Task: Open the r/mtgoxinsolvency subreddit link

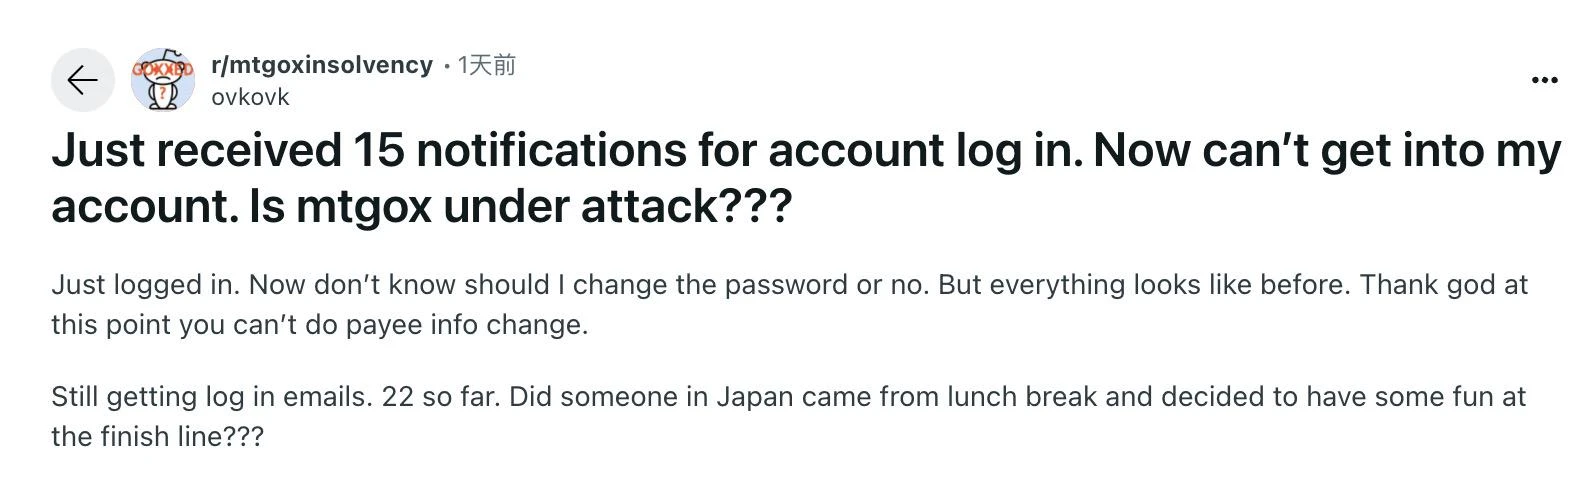Action: [x=322, y=65]
